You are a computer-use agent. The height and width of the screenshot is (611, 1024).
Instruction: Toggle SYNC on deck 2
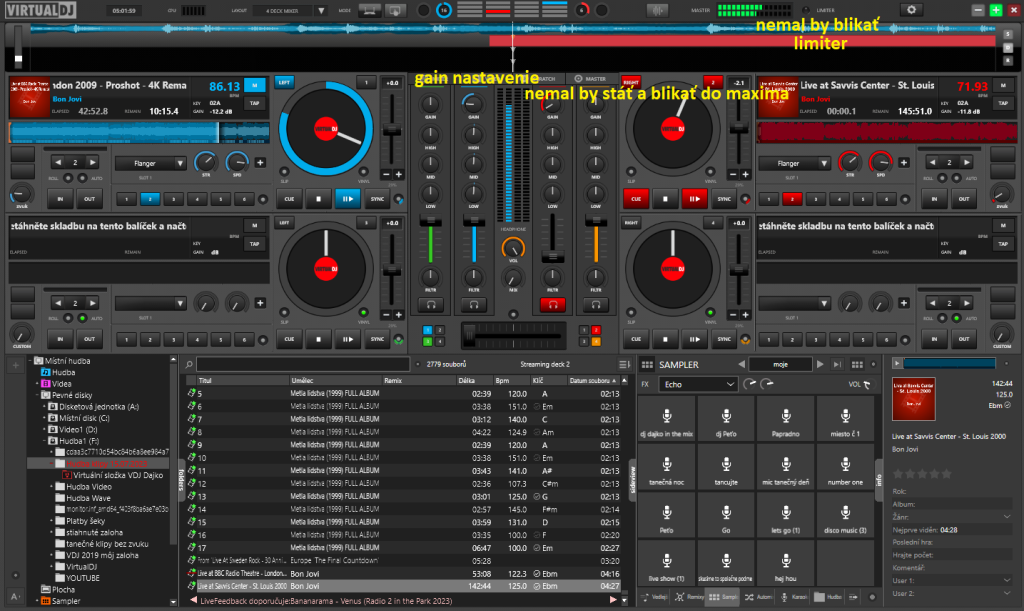(723, 199)
